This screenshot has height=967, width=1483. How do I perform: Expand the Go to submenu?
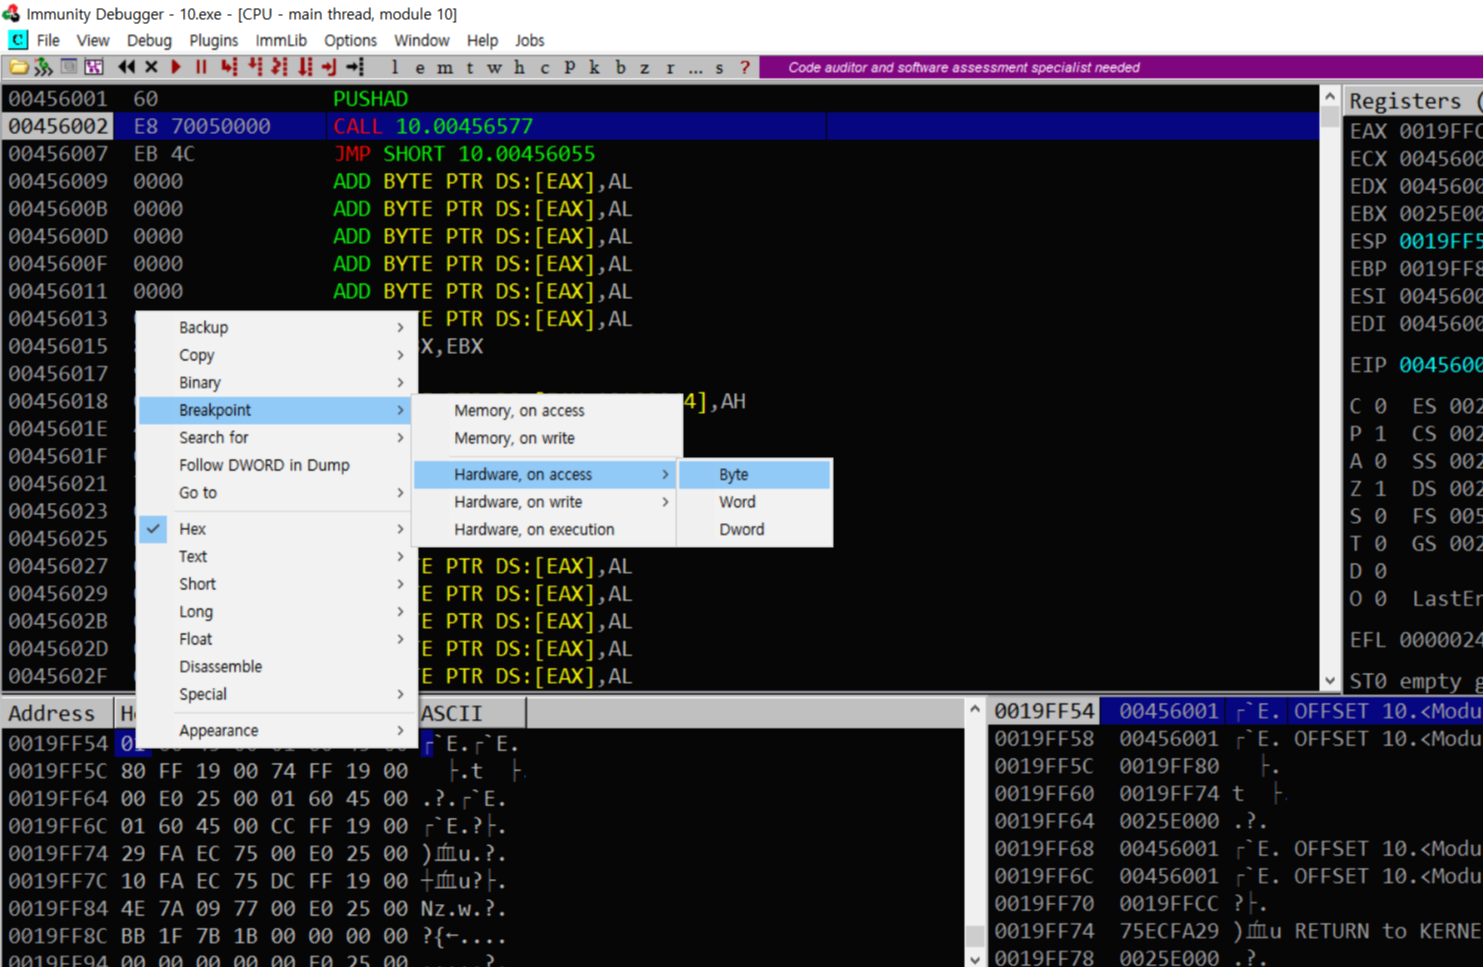[x=276, y=493]
